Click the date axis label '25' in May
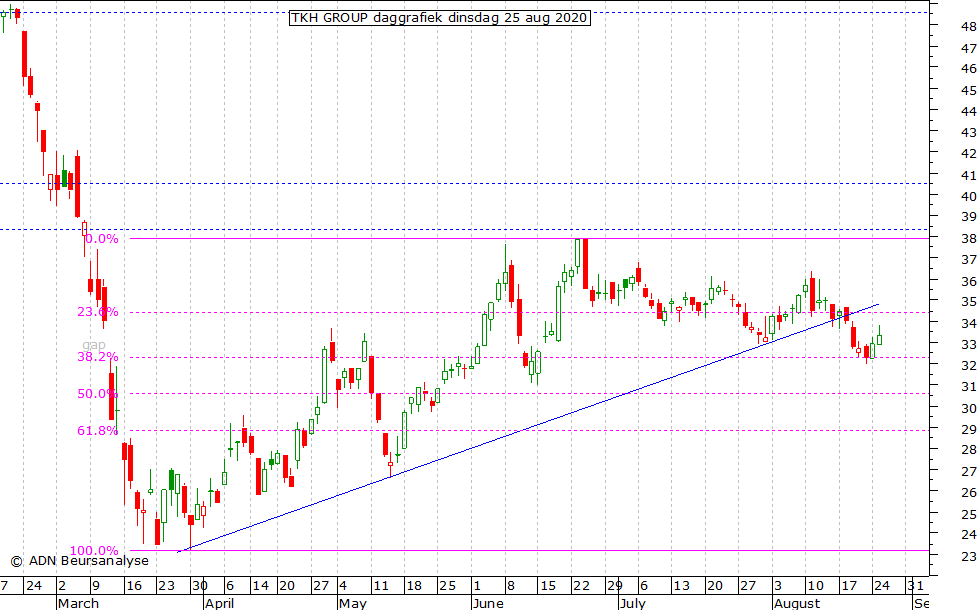This screenshot has height=610, width=980. [x=448, y=586]
